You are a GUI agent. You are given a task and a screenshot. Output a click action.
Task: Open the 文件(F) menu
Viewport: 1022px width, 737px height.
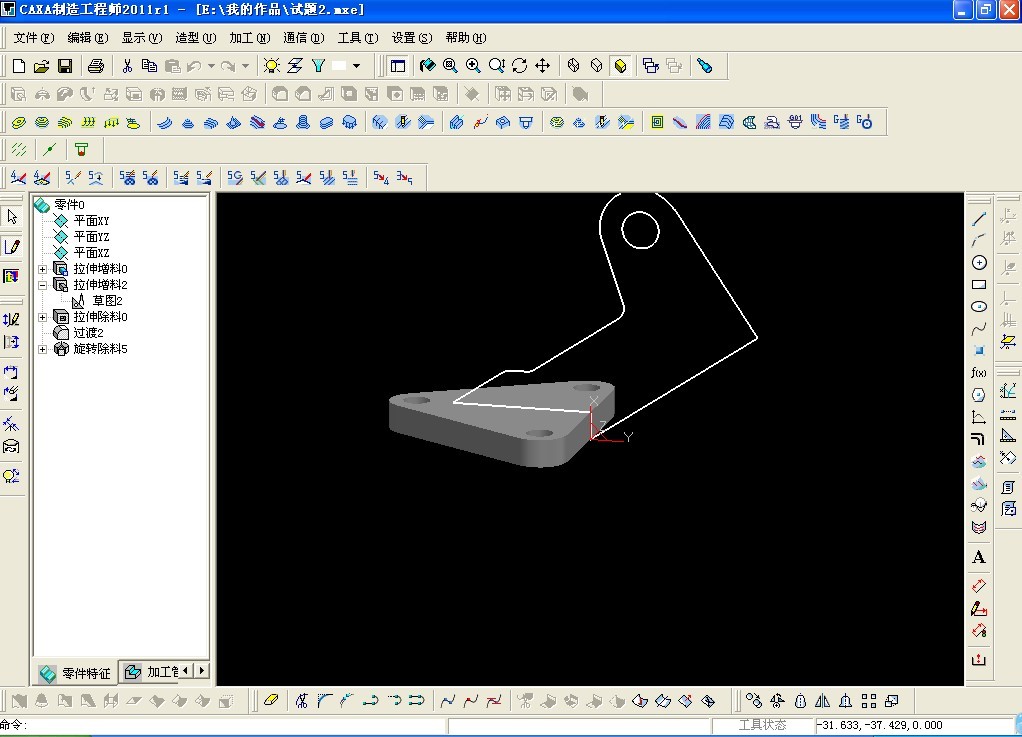[34, 38]
